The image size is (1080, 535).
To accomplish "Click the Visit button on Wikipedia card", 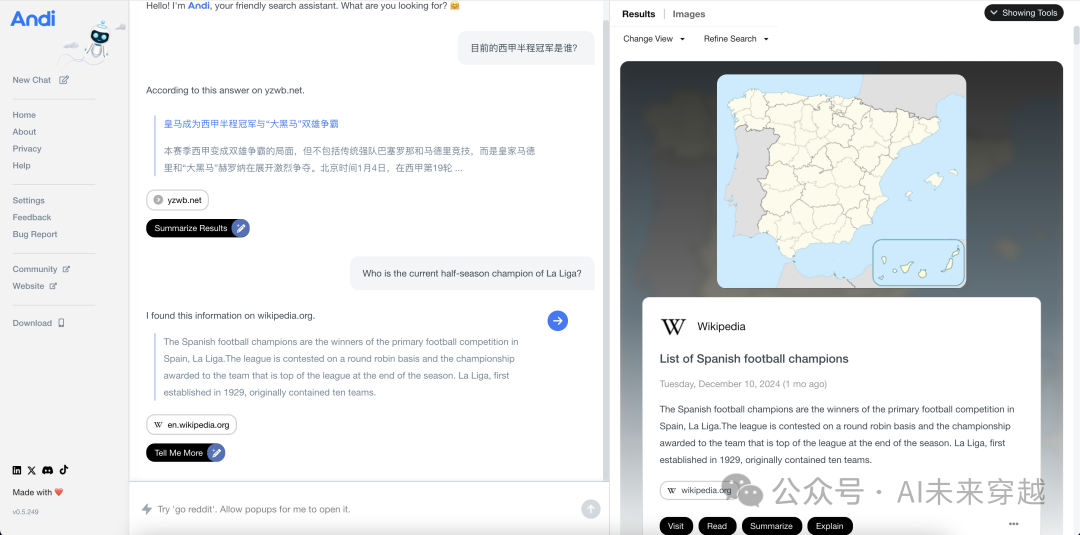I will pos(676,525).
